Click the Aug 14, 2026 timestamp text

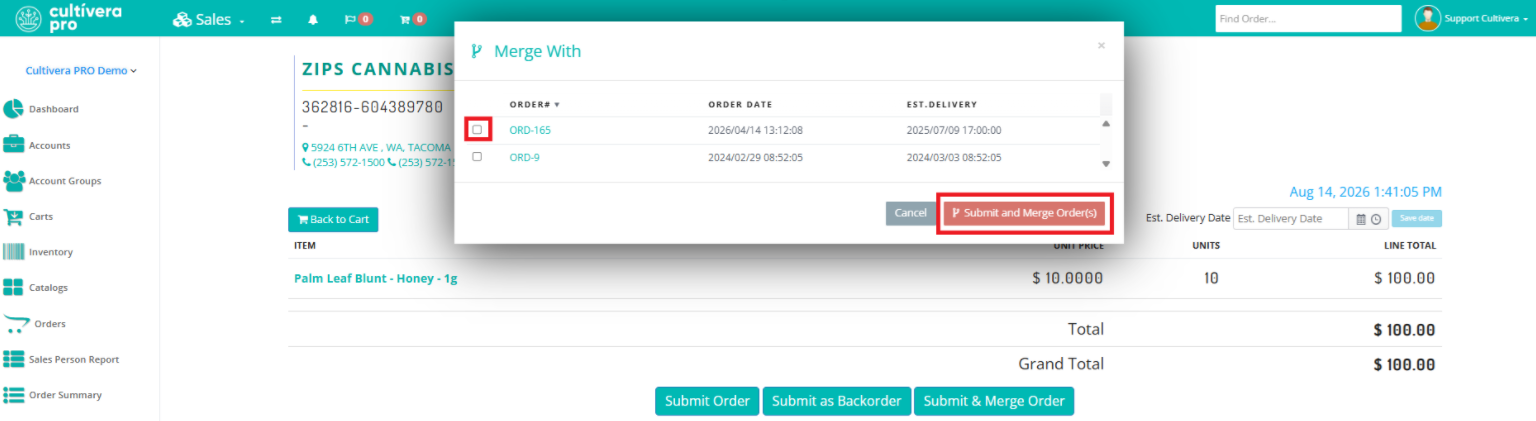pyautogui.click(x=1366, y=192)
